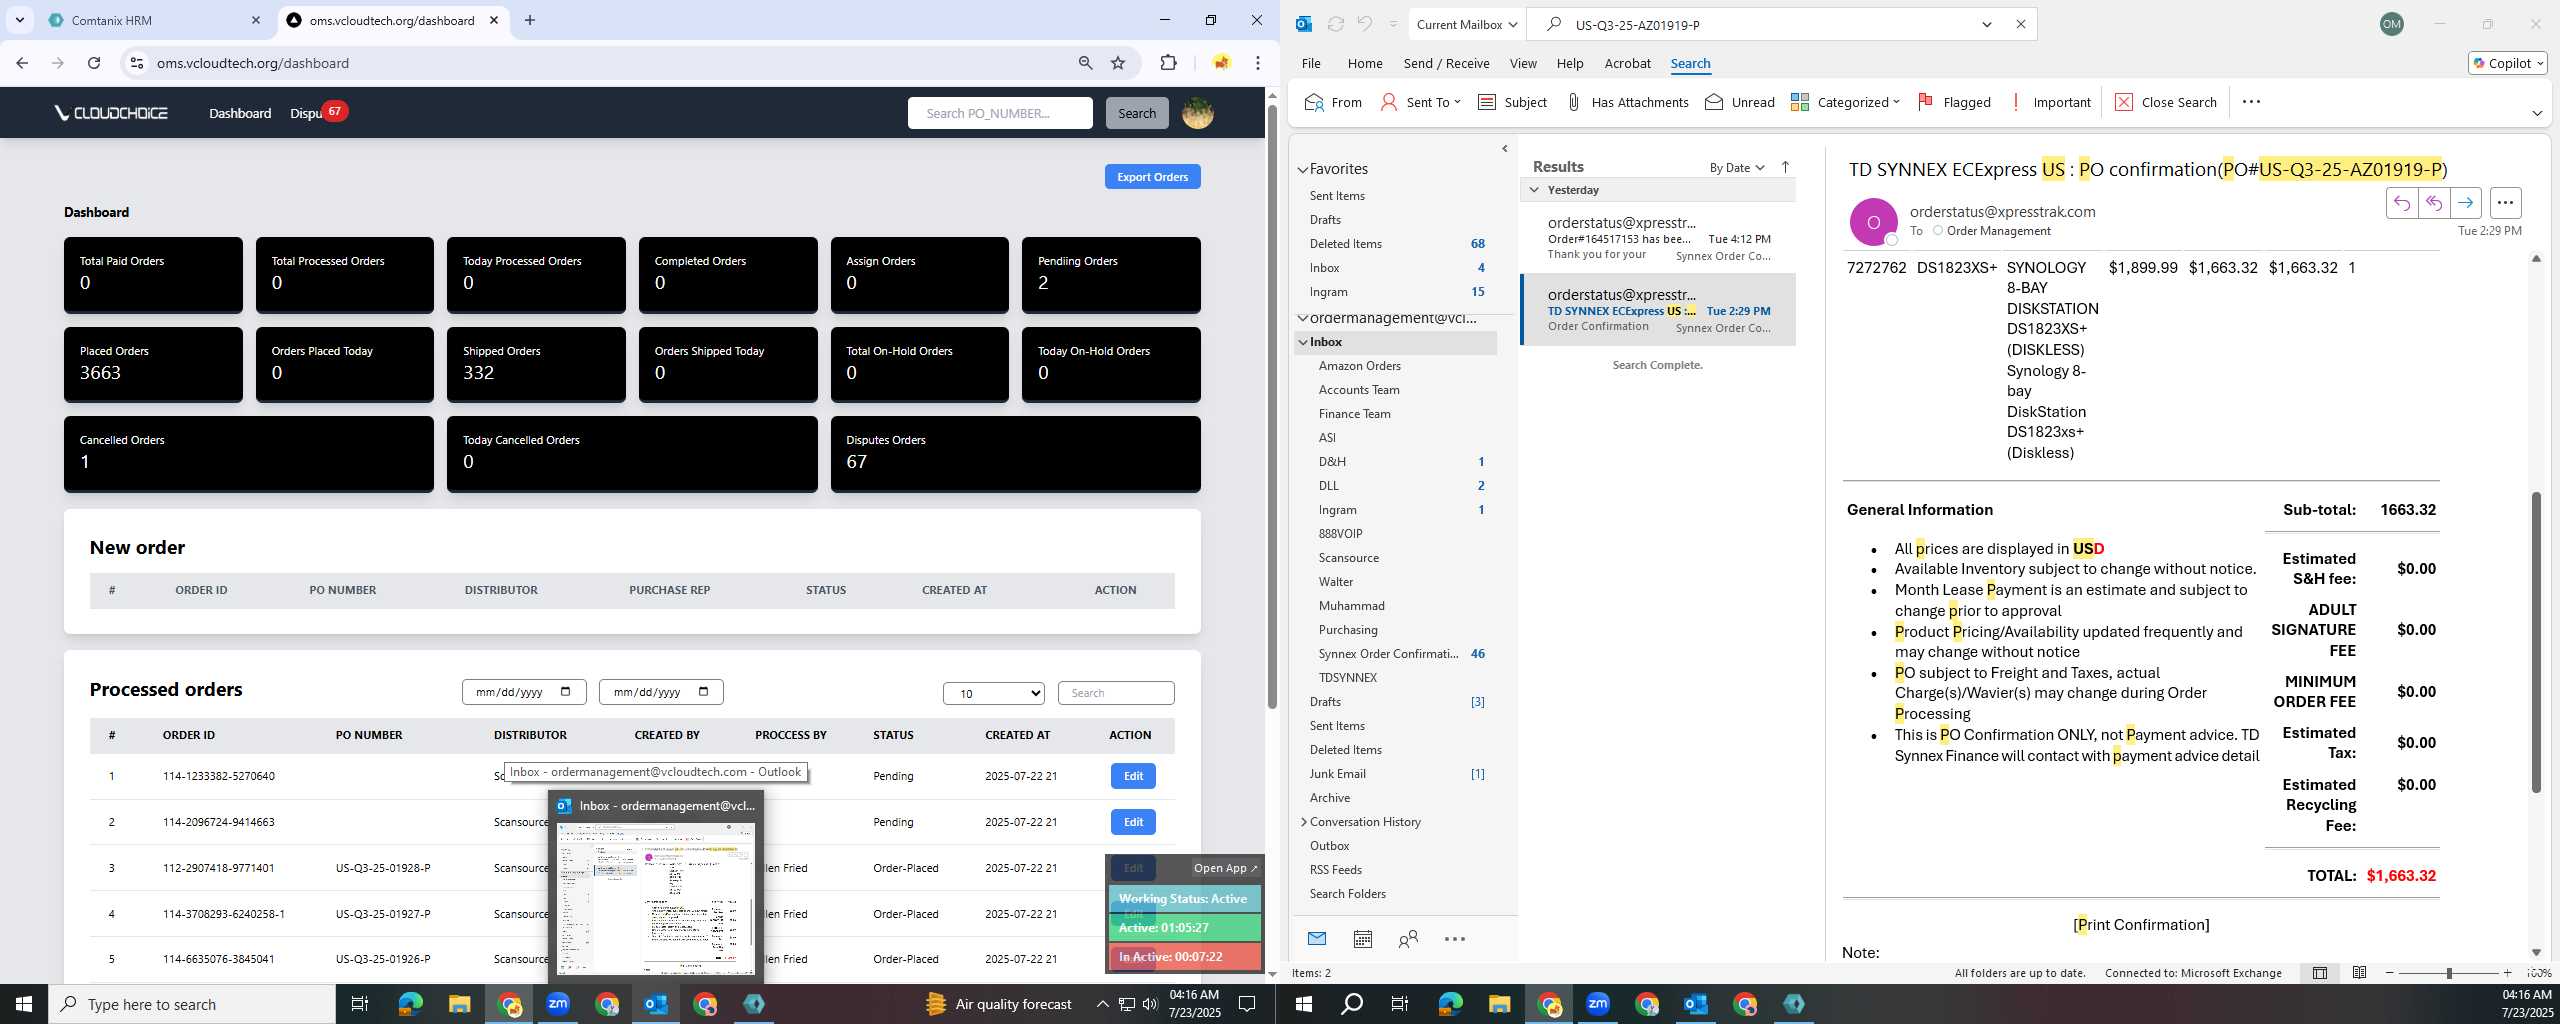Expand Conversation History folder

[x=1304, y=822]
